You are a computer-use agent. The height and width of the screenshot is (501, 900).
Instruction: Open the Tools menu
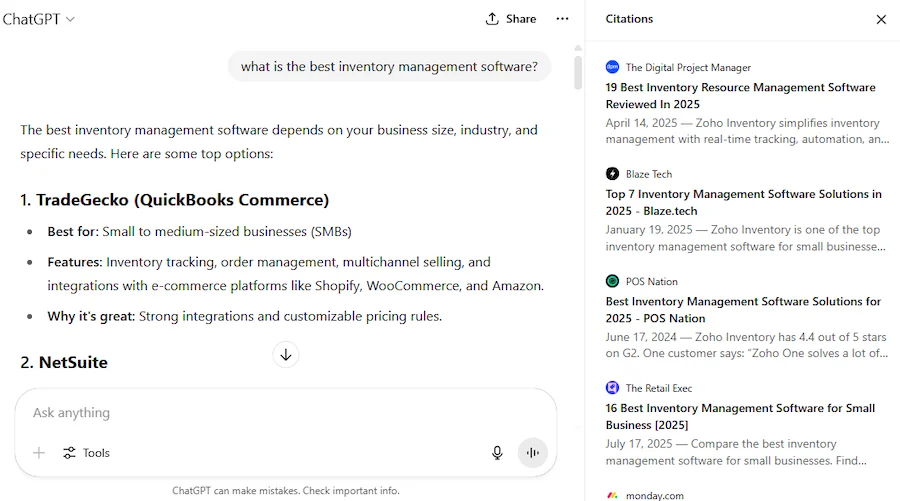87,453
